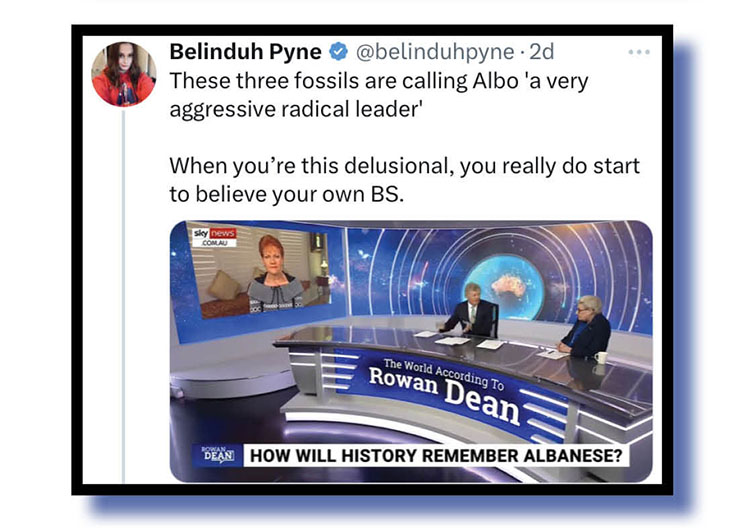Viewport: 737px width, 528px height.
Task: Click the blue verified badge
Action: coord(338,52)
